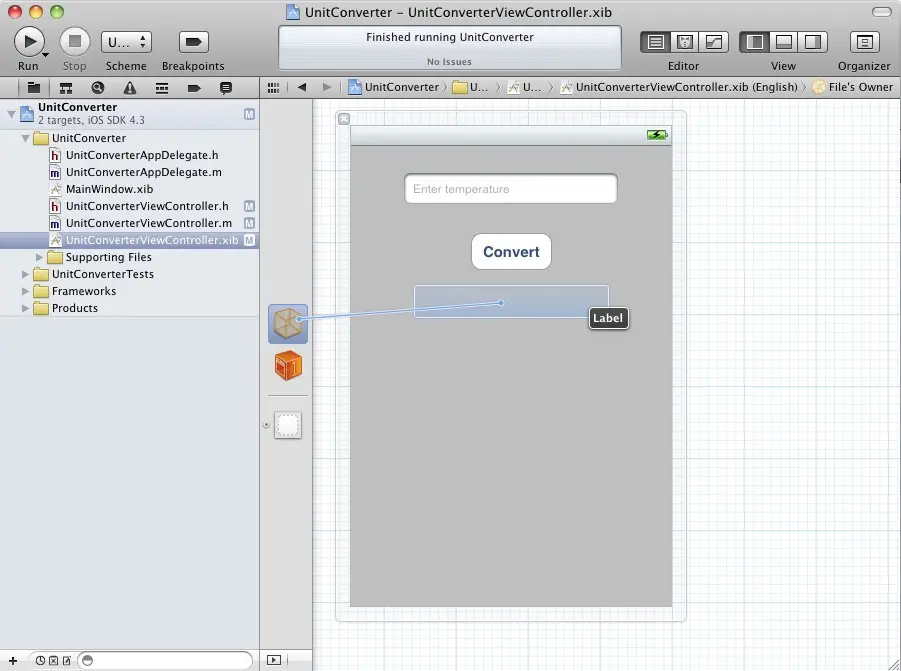Toggle the Breakpoints button
Viewport: 901px width, 671px height.
click(193, 42)
